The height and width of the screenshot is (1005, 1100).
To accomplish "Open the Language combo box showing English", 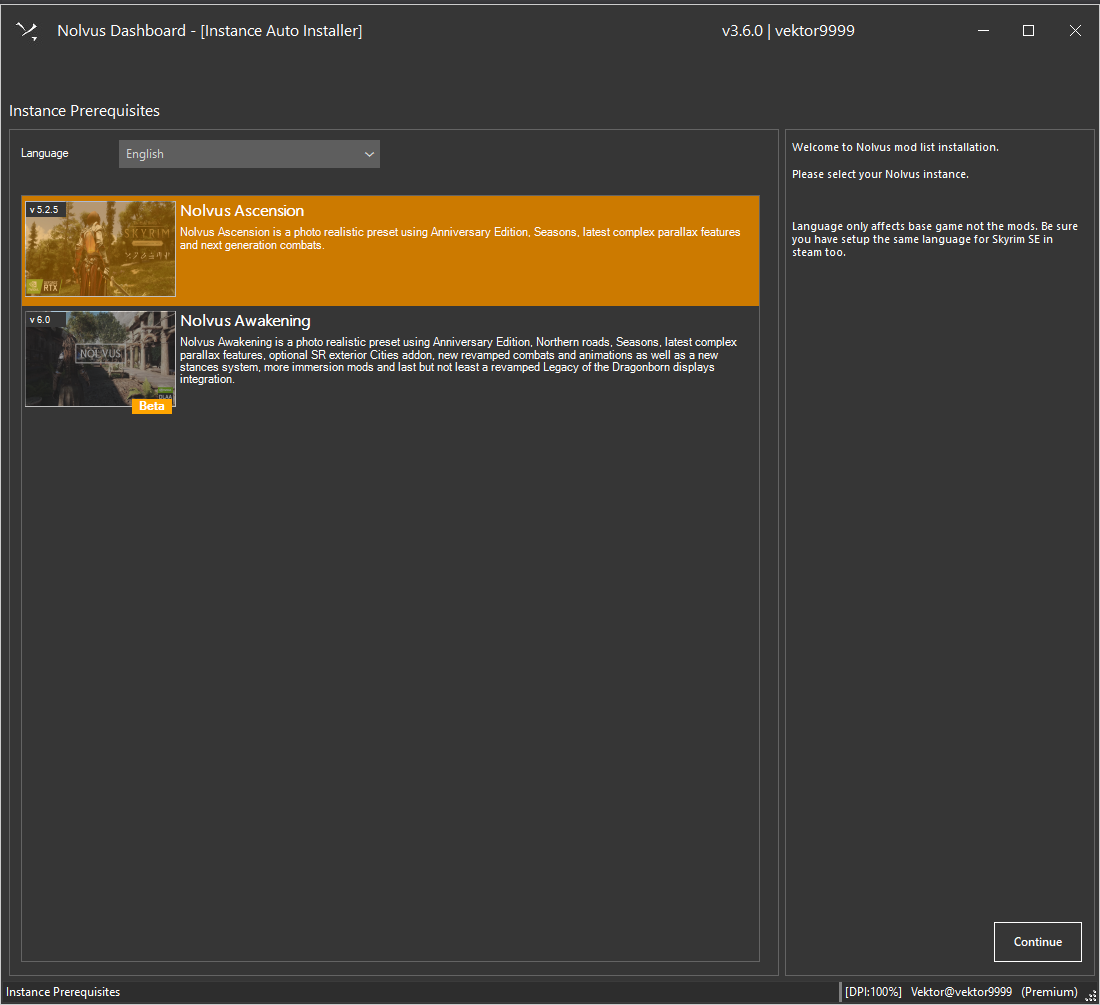I will tap(238, 154).
